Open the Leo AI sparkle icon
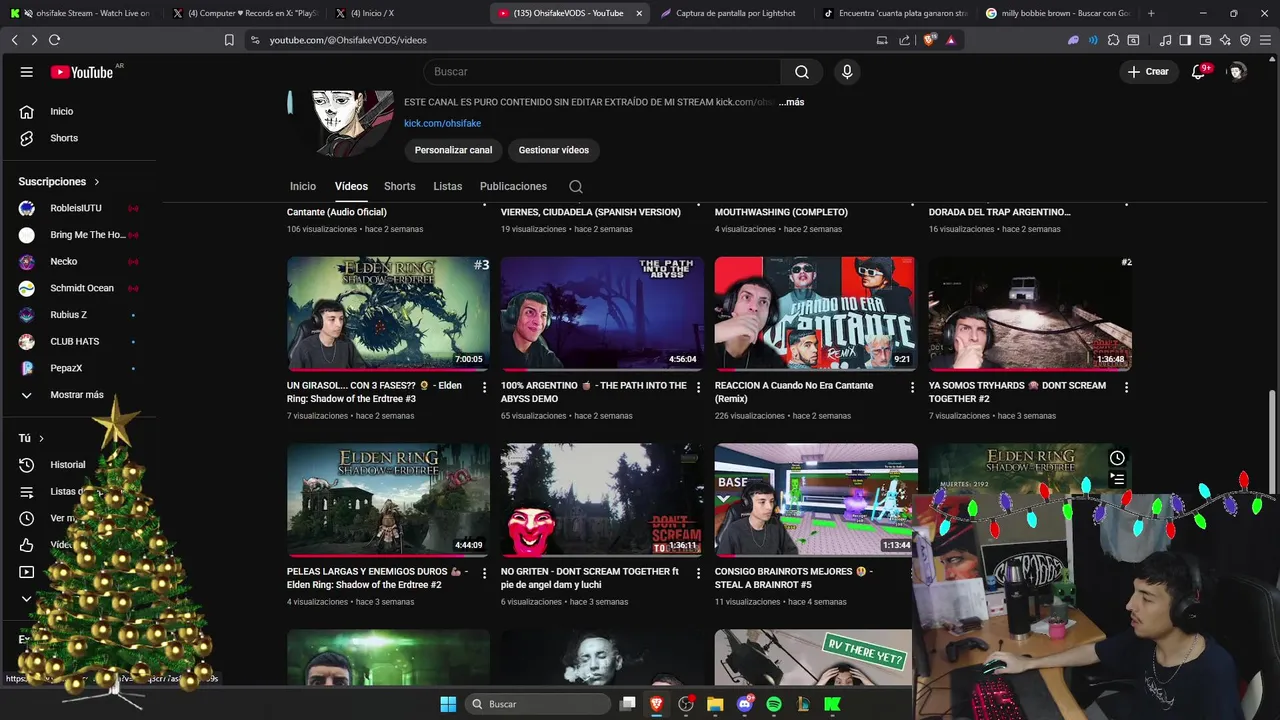The height and width of the screenshot is (720, 1280). tap(1225, 40)
